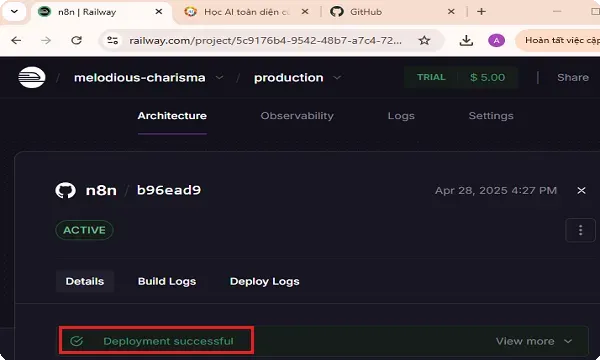Share the project

point(573,77)
